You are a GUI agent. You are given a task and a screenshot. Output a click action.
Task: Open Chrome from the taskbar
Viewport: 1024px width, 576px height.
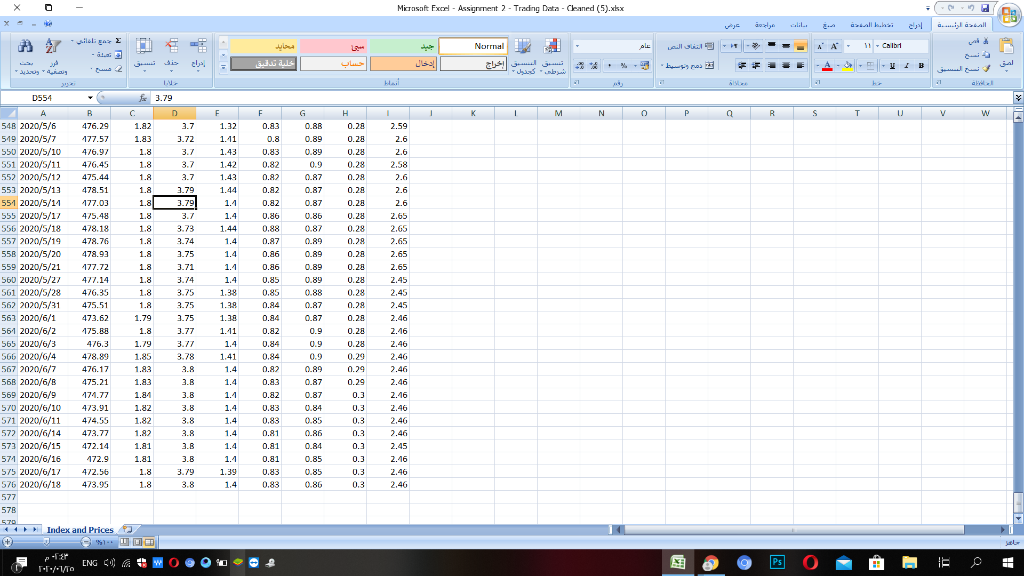(x=711, y=562)
